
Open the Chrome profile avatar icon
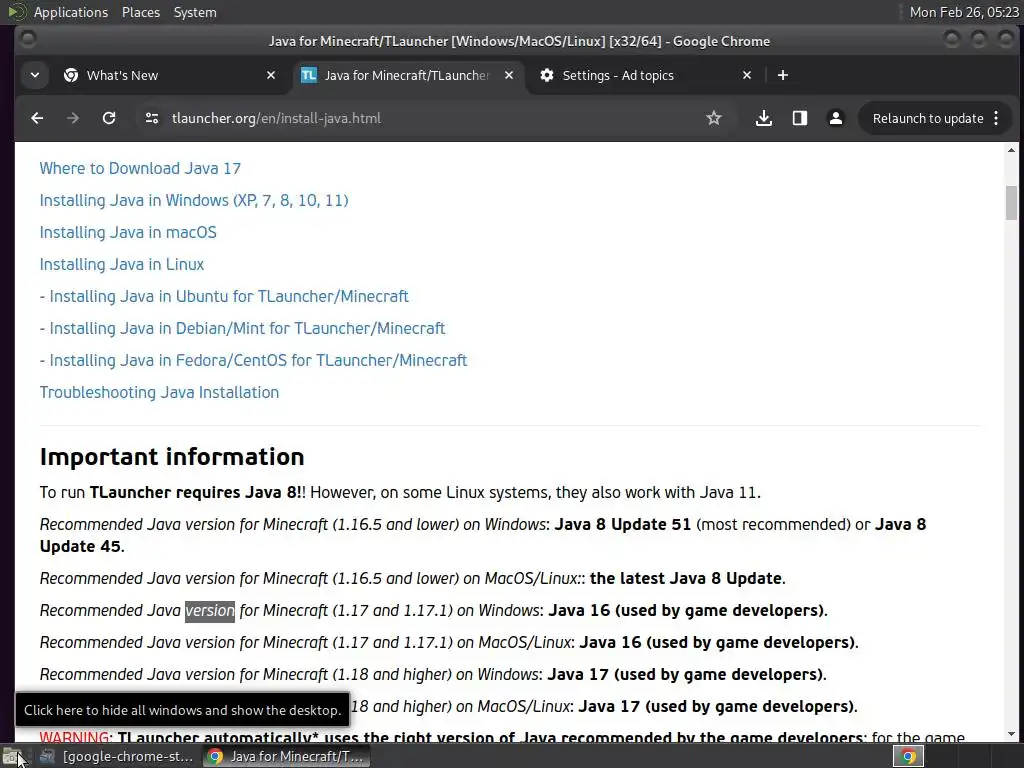pyautogui.click(x=835, y=118)
